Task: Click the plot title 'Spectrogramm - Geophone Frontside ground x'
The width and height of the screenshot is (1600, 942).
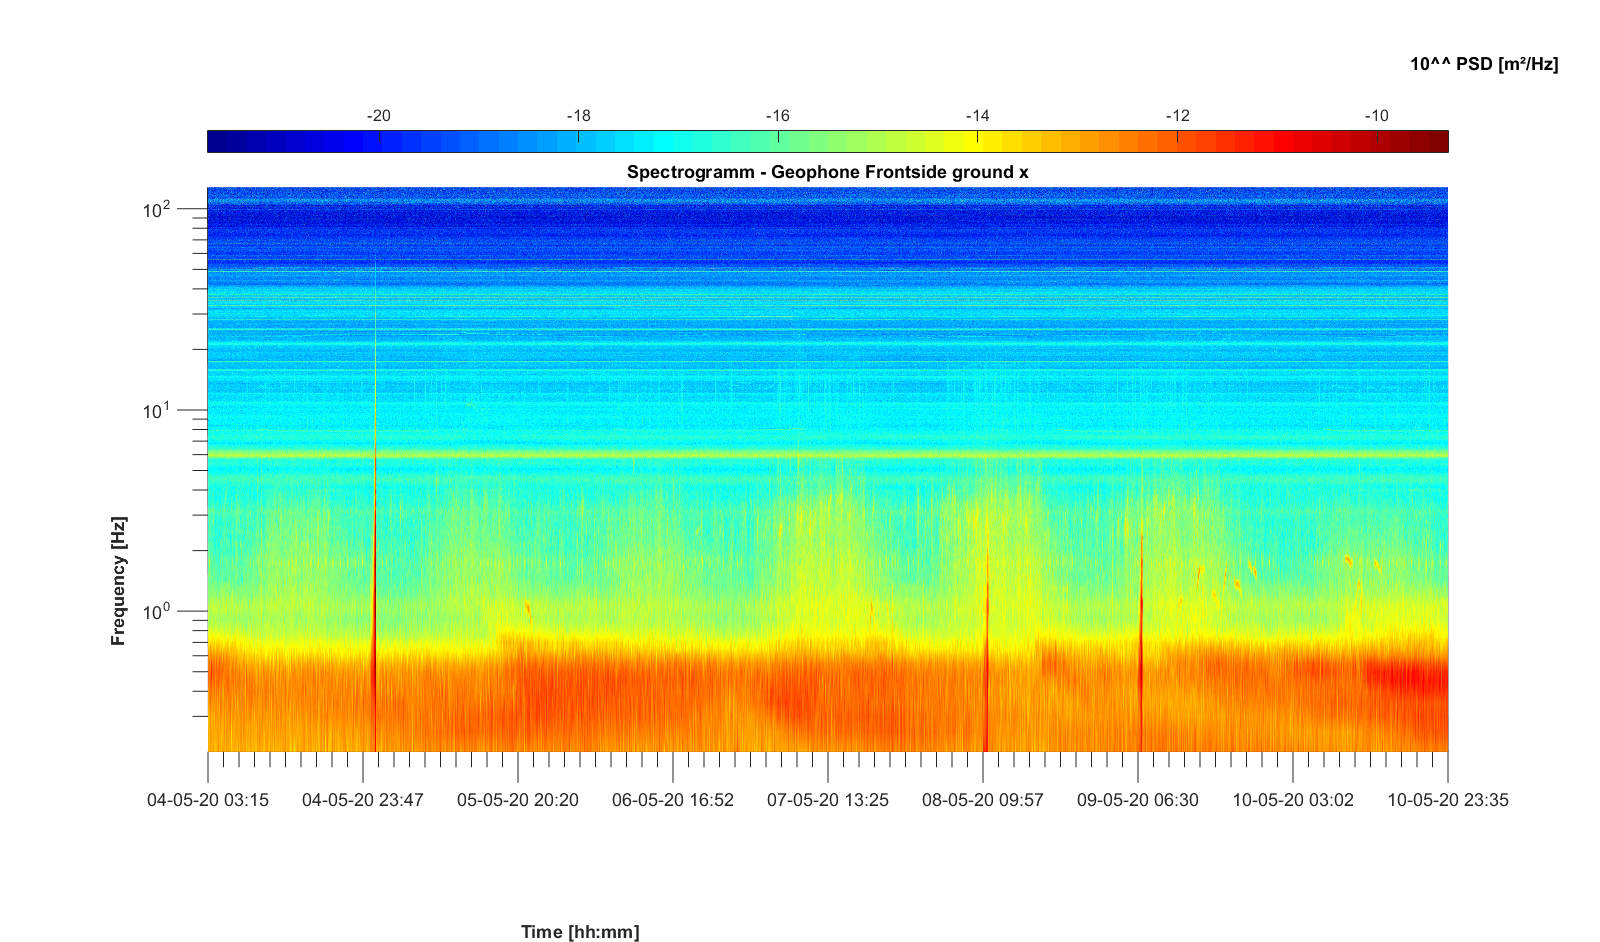Action: tap(827, 172)
